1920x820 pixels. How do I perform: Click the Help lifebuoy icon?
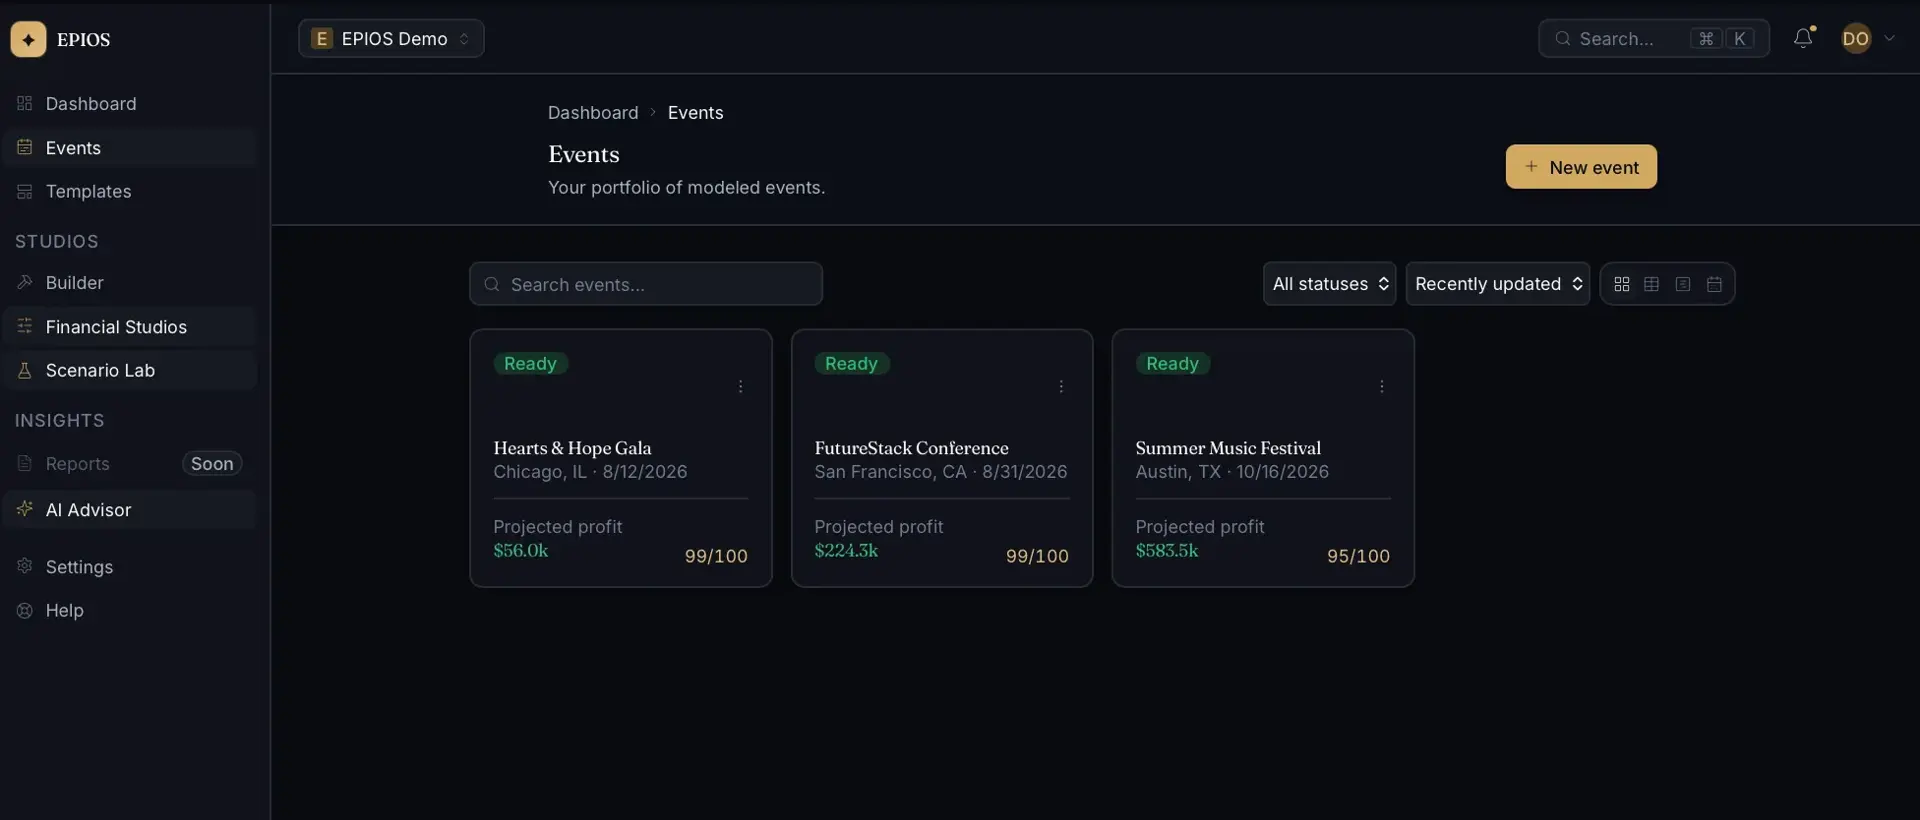pos(25,610)
